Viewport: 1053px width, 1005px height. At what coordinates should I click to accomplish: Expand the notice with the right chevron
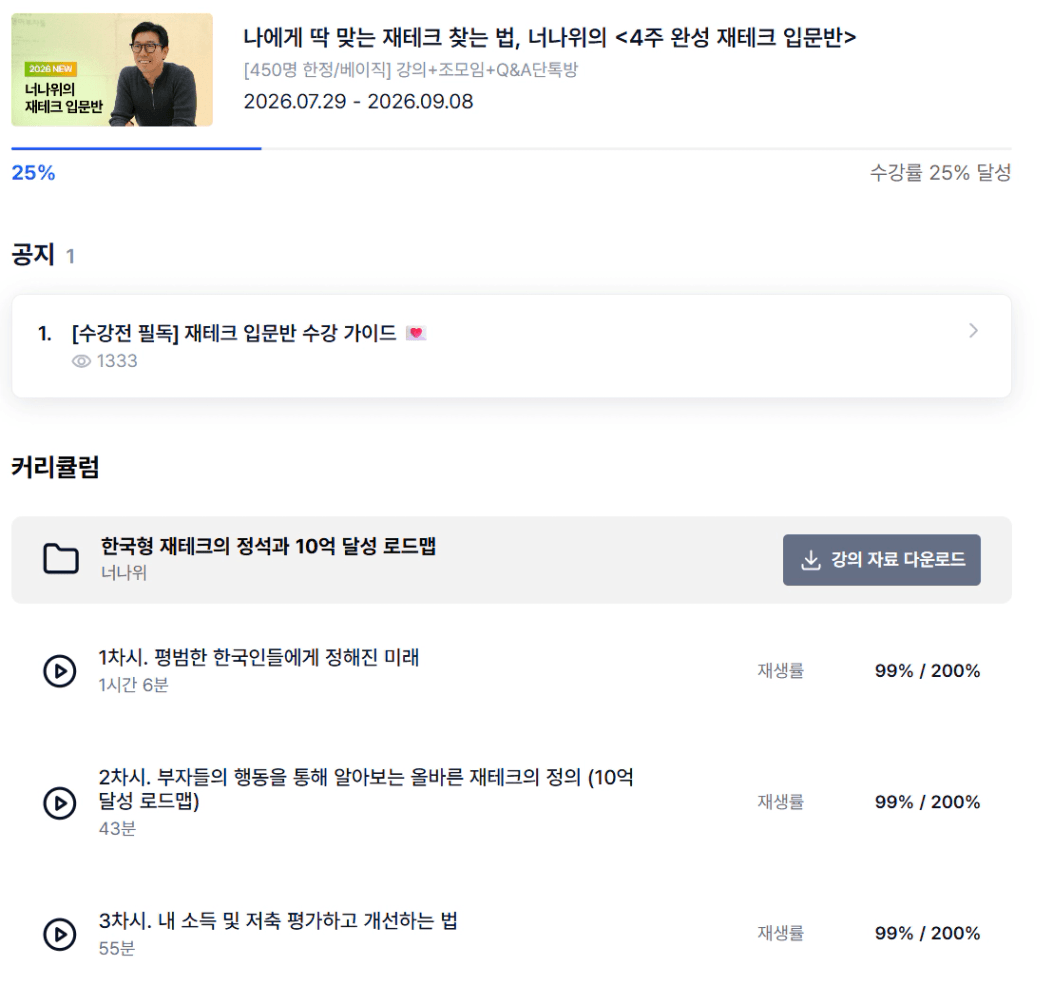pos(973,330)
